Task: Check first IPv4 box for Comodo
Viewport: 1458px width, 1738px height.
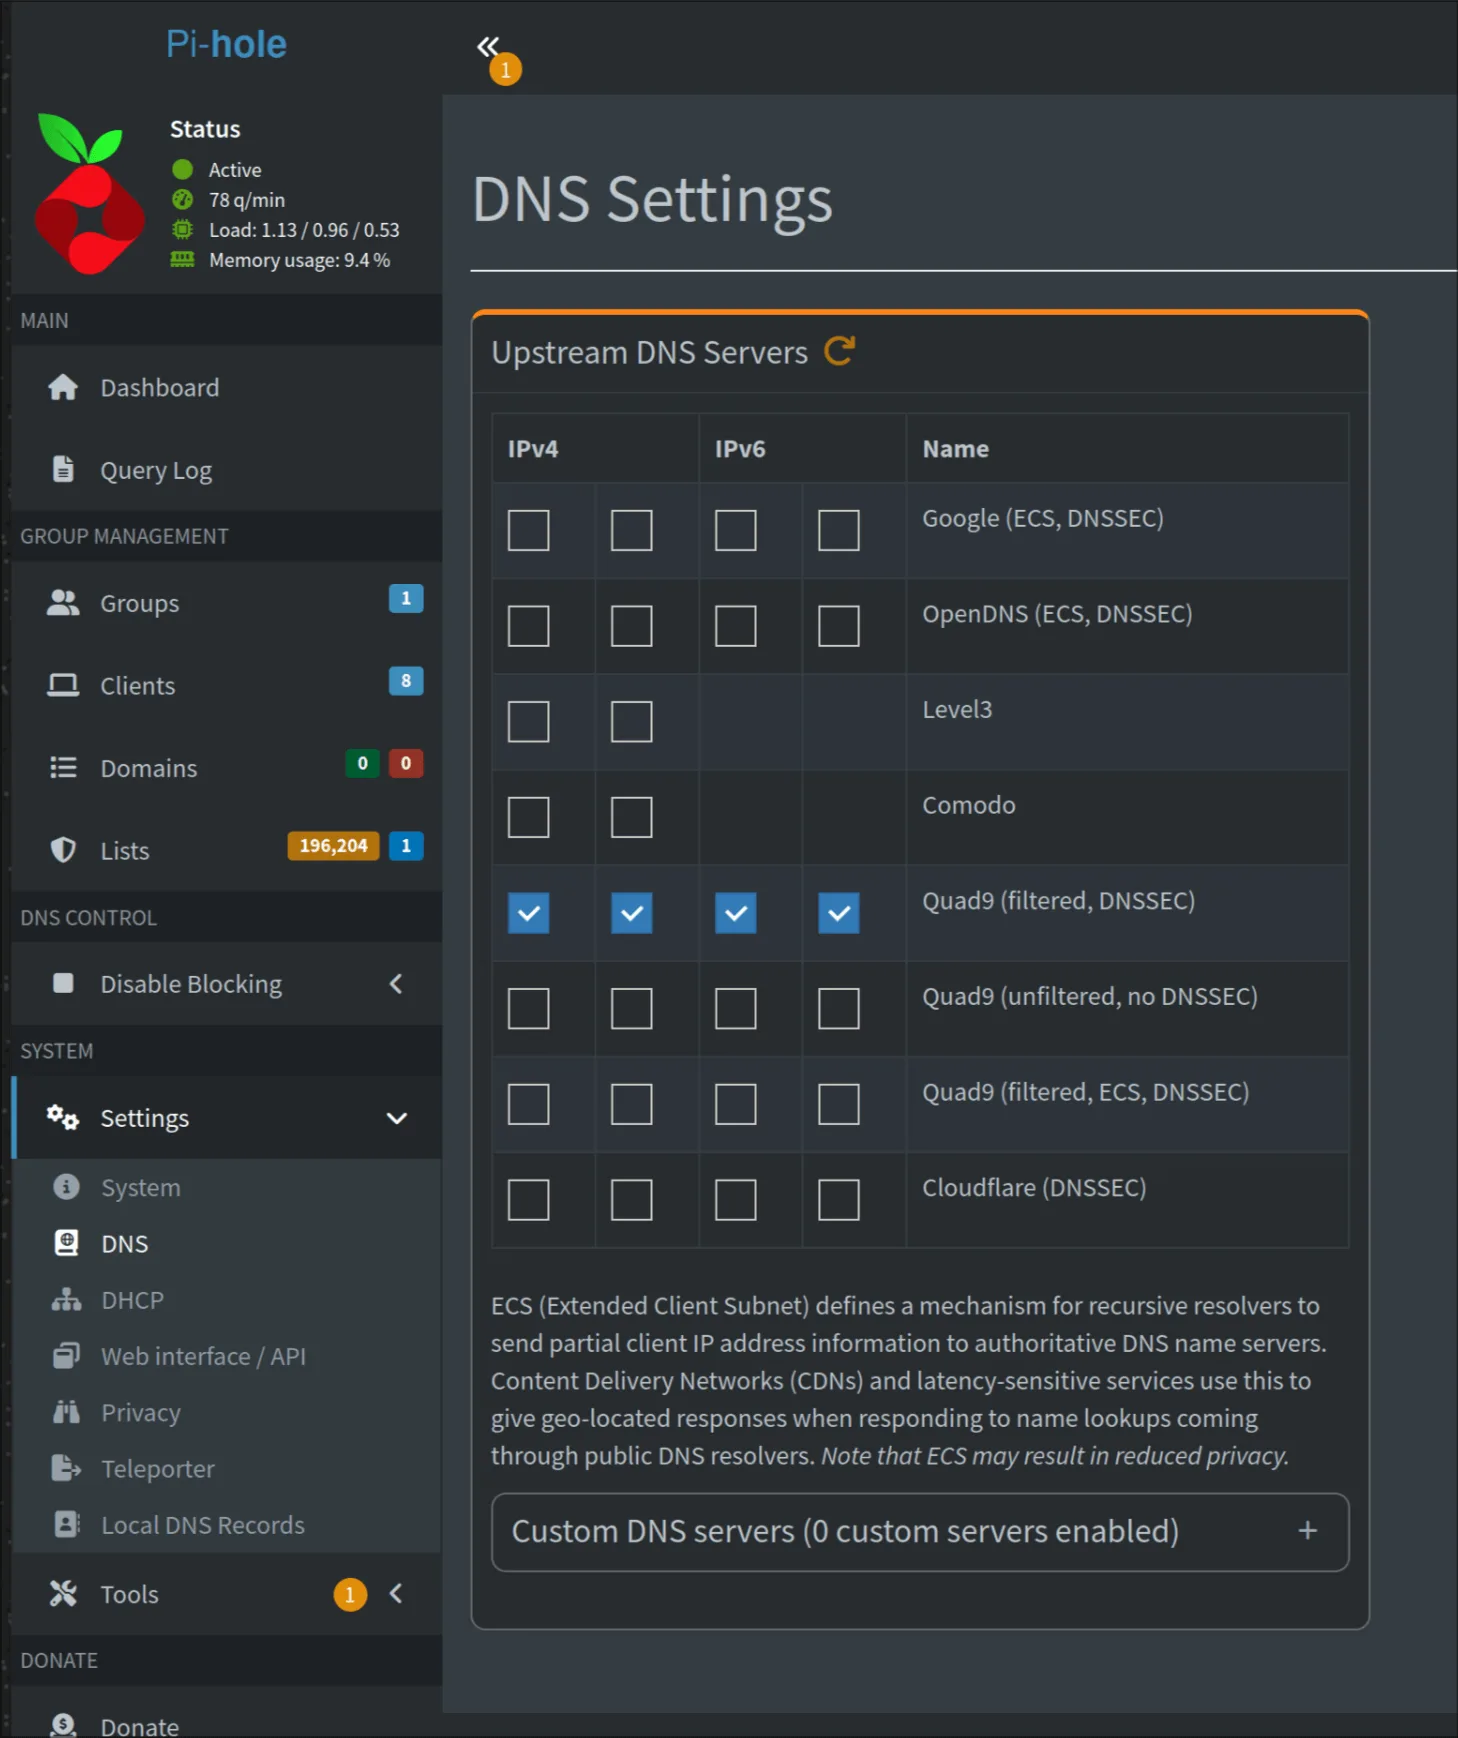Action: tap(528, 817)
